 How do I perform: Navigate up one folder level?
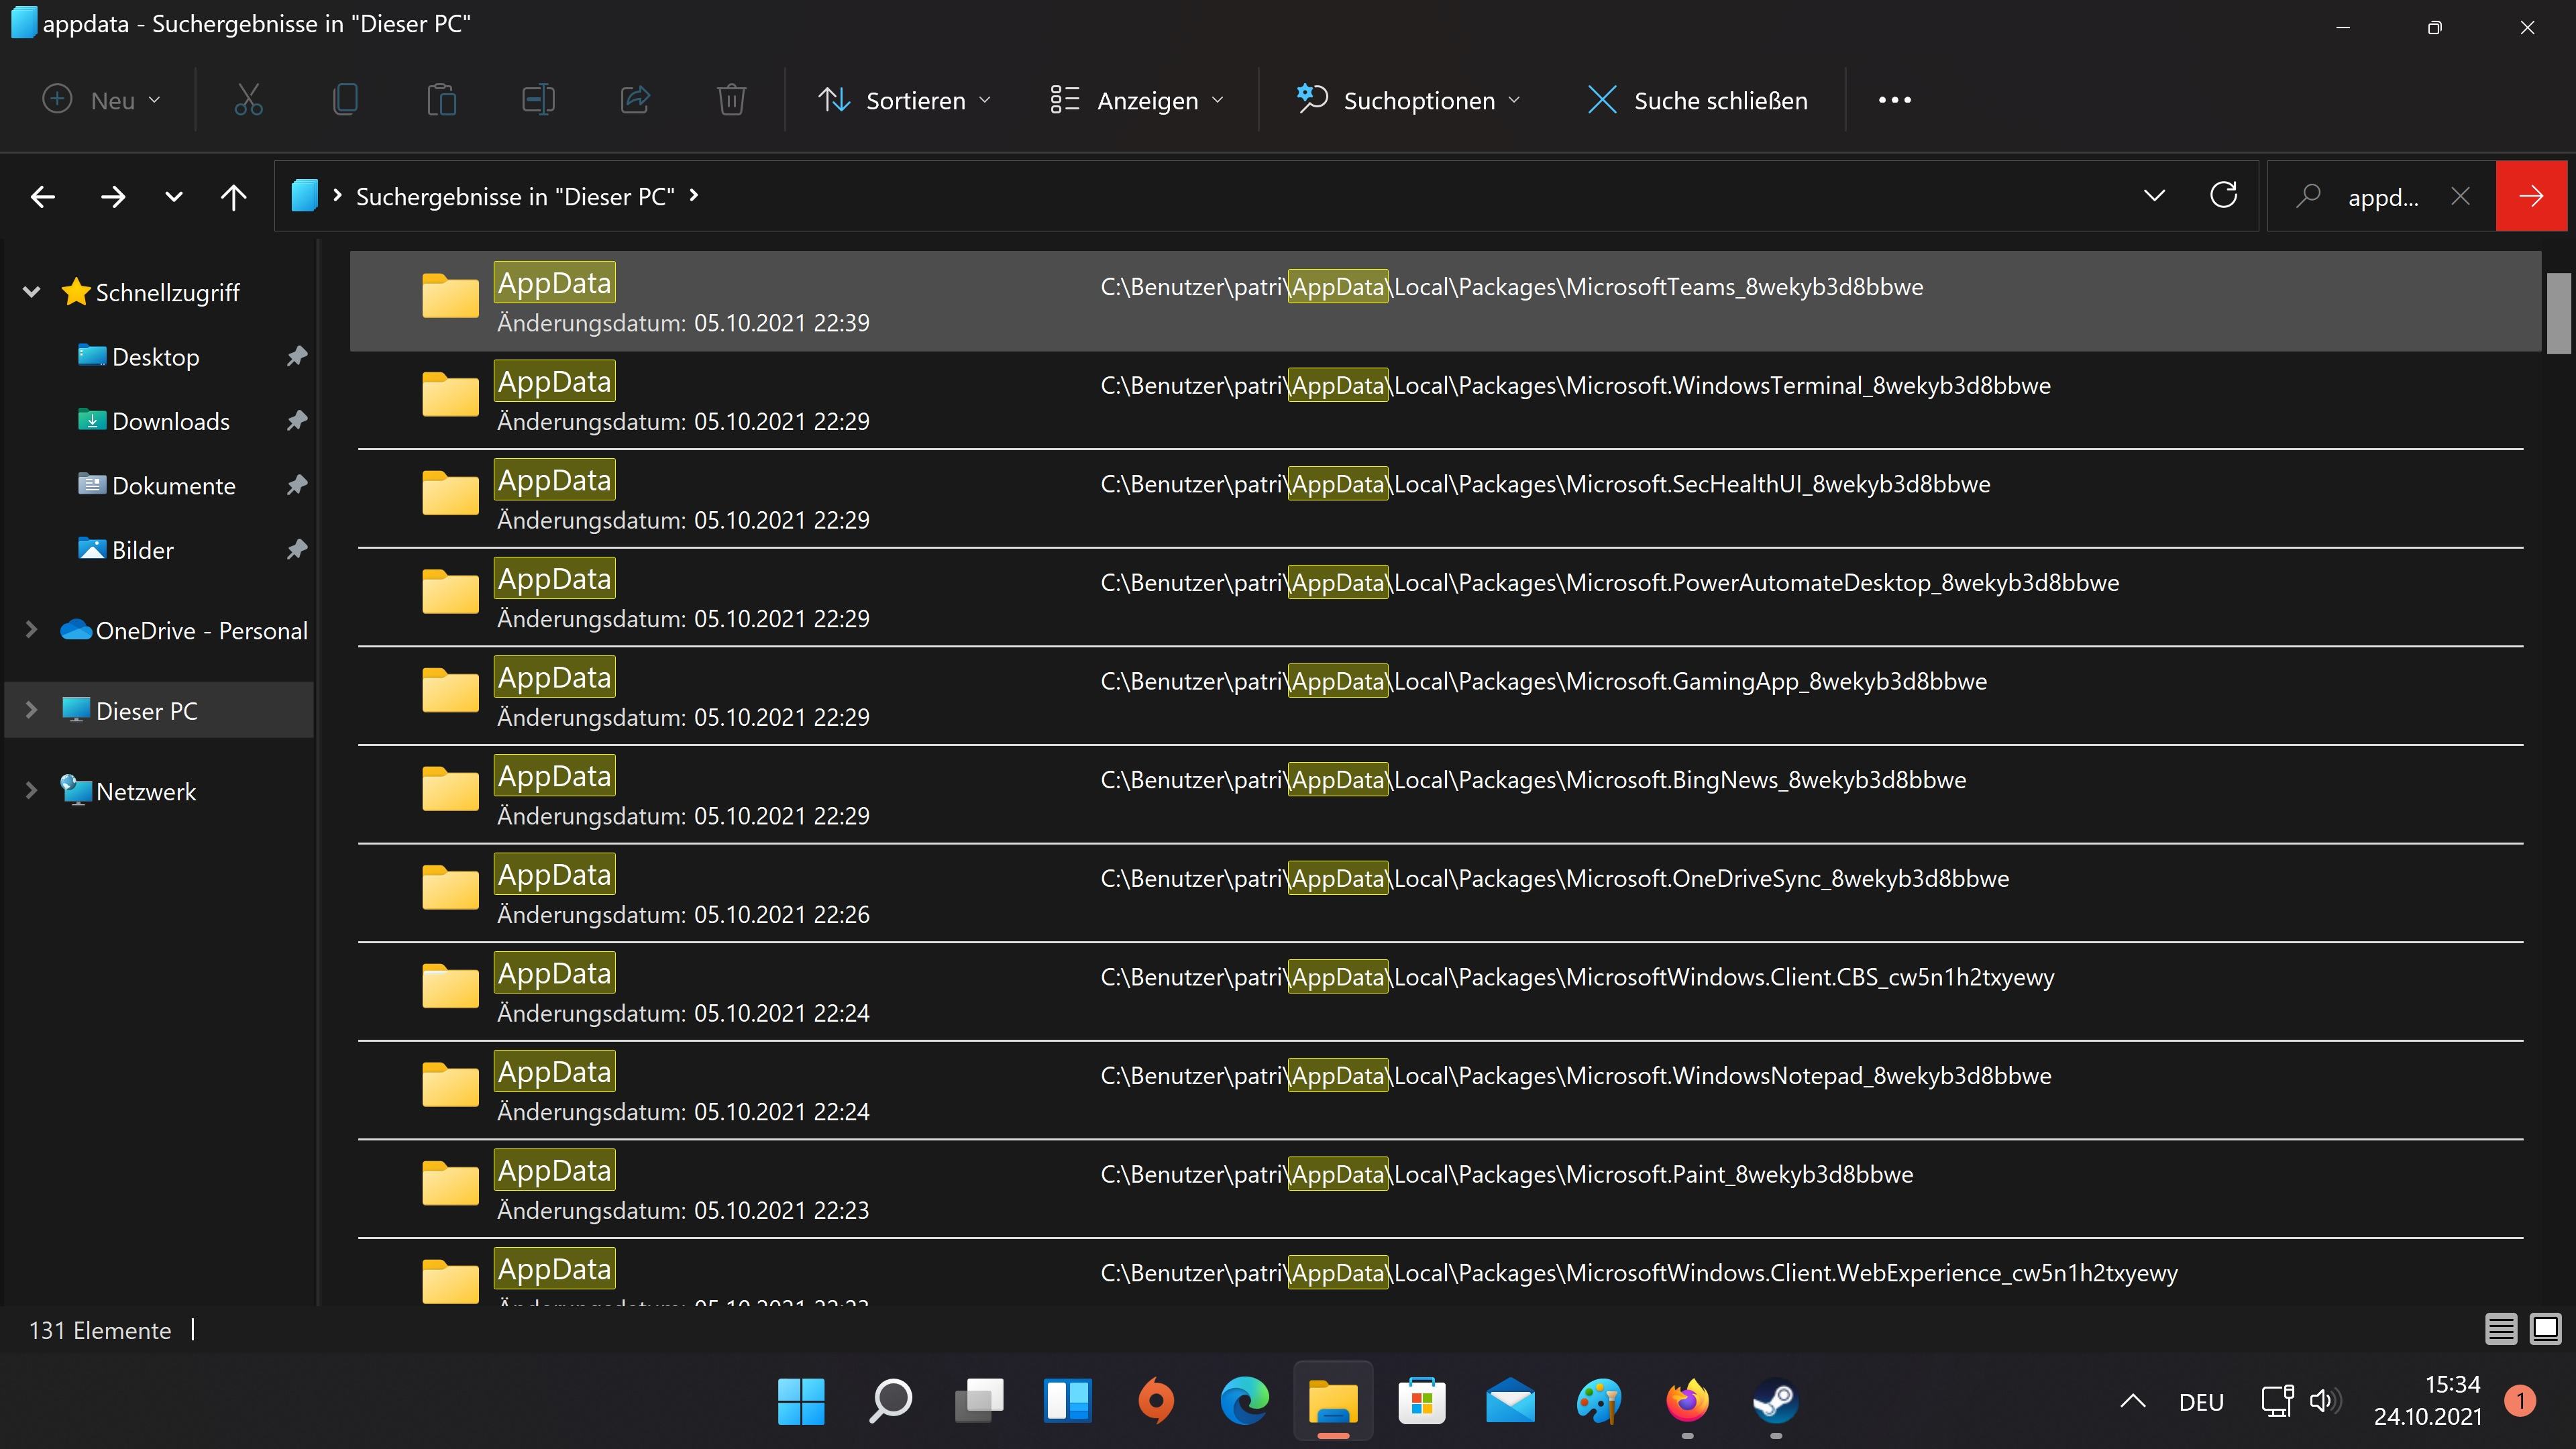tap(233, 197)
